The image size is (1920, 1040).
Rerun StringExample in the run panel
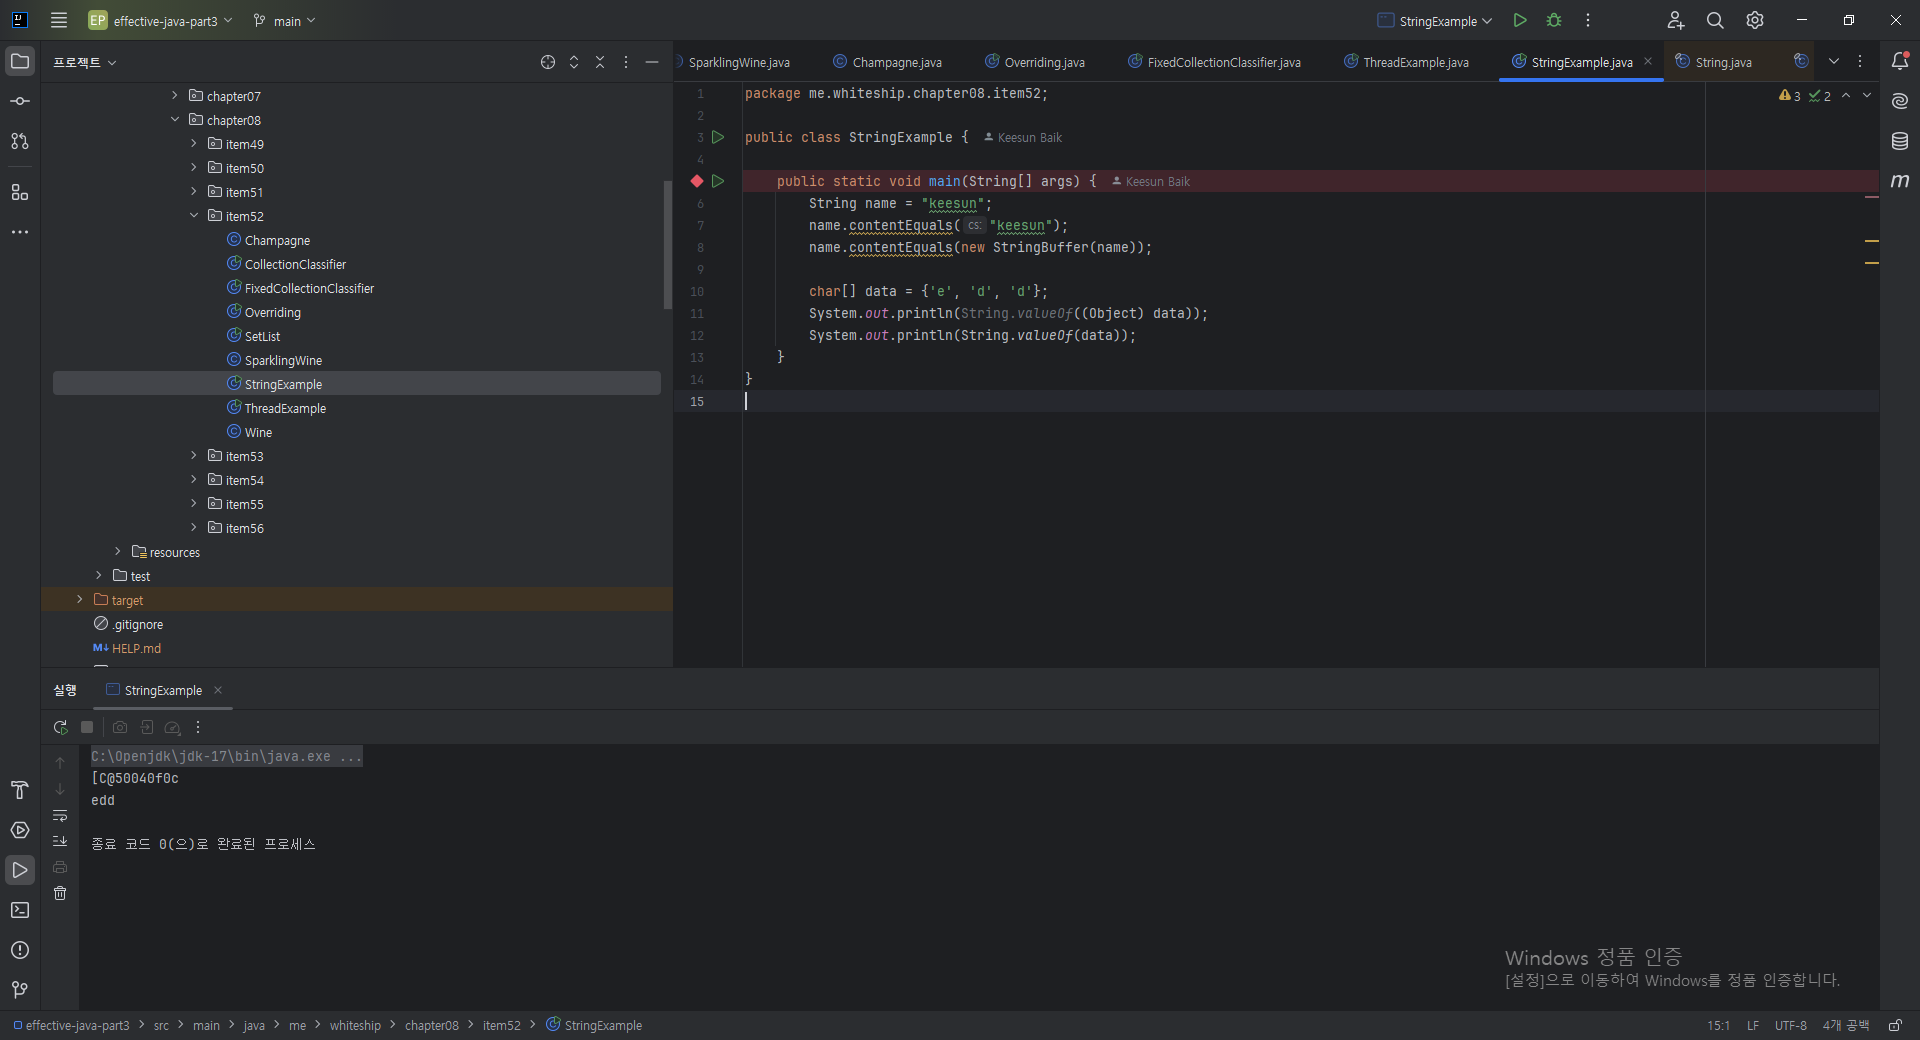pos(60,727)
